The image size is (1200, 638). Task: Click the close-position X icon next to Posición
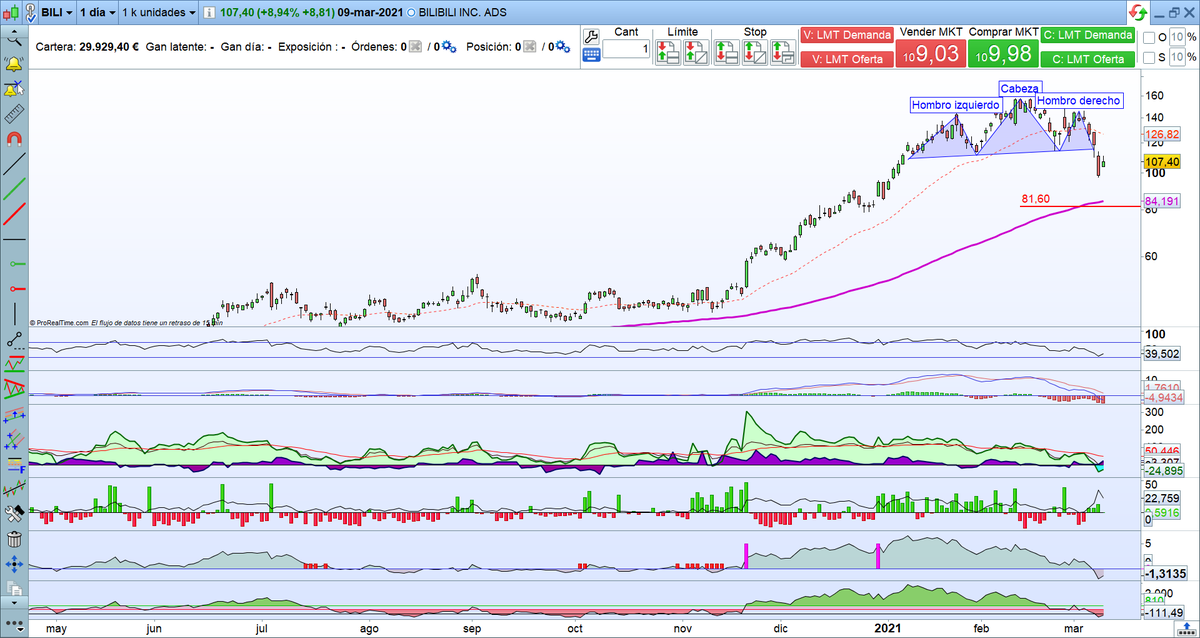point(531,47)
